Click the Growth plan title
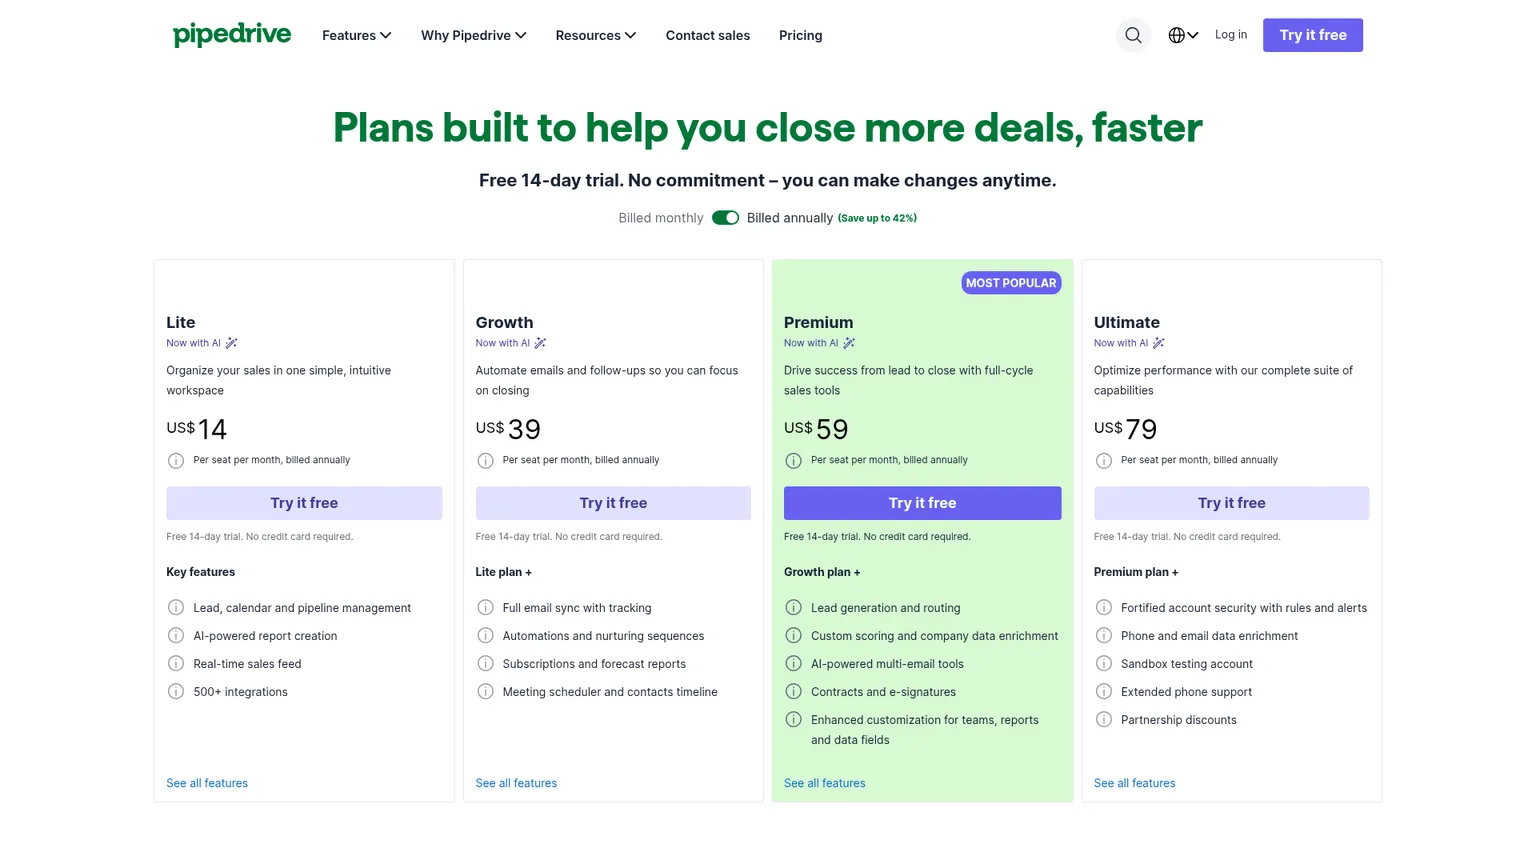Viewport: 1536px width, 864px height. pos(505,322)
